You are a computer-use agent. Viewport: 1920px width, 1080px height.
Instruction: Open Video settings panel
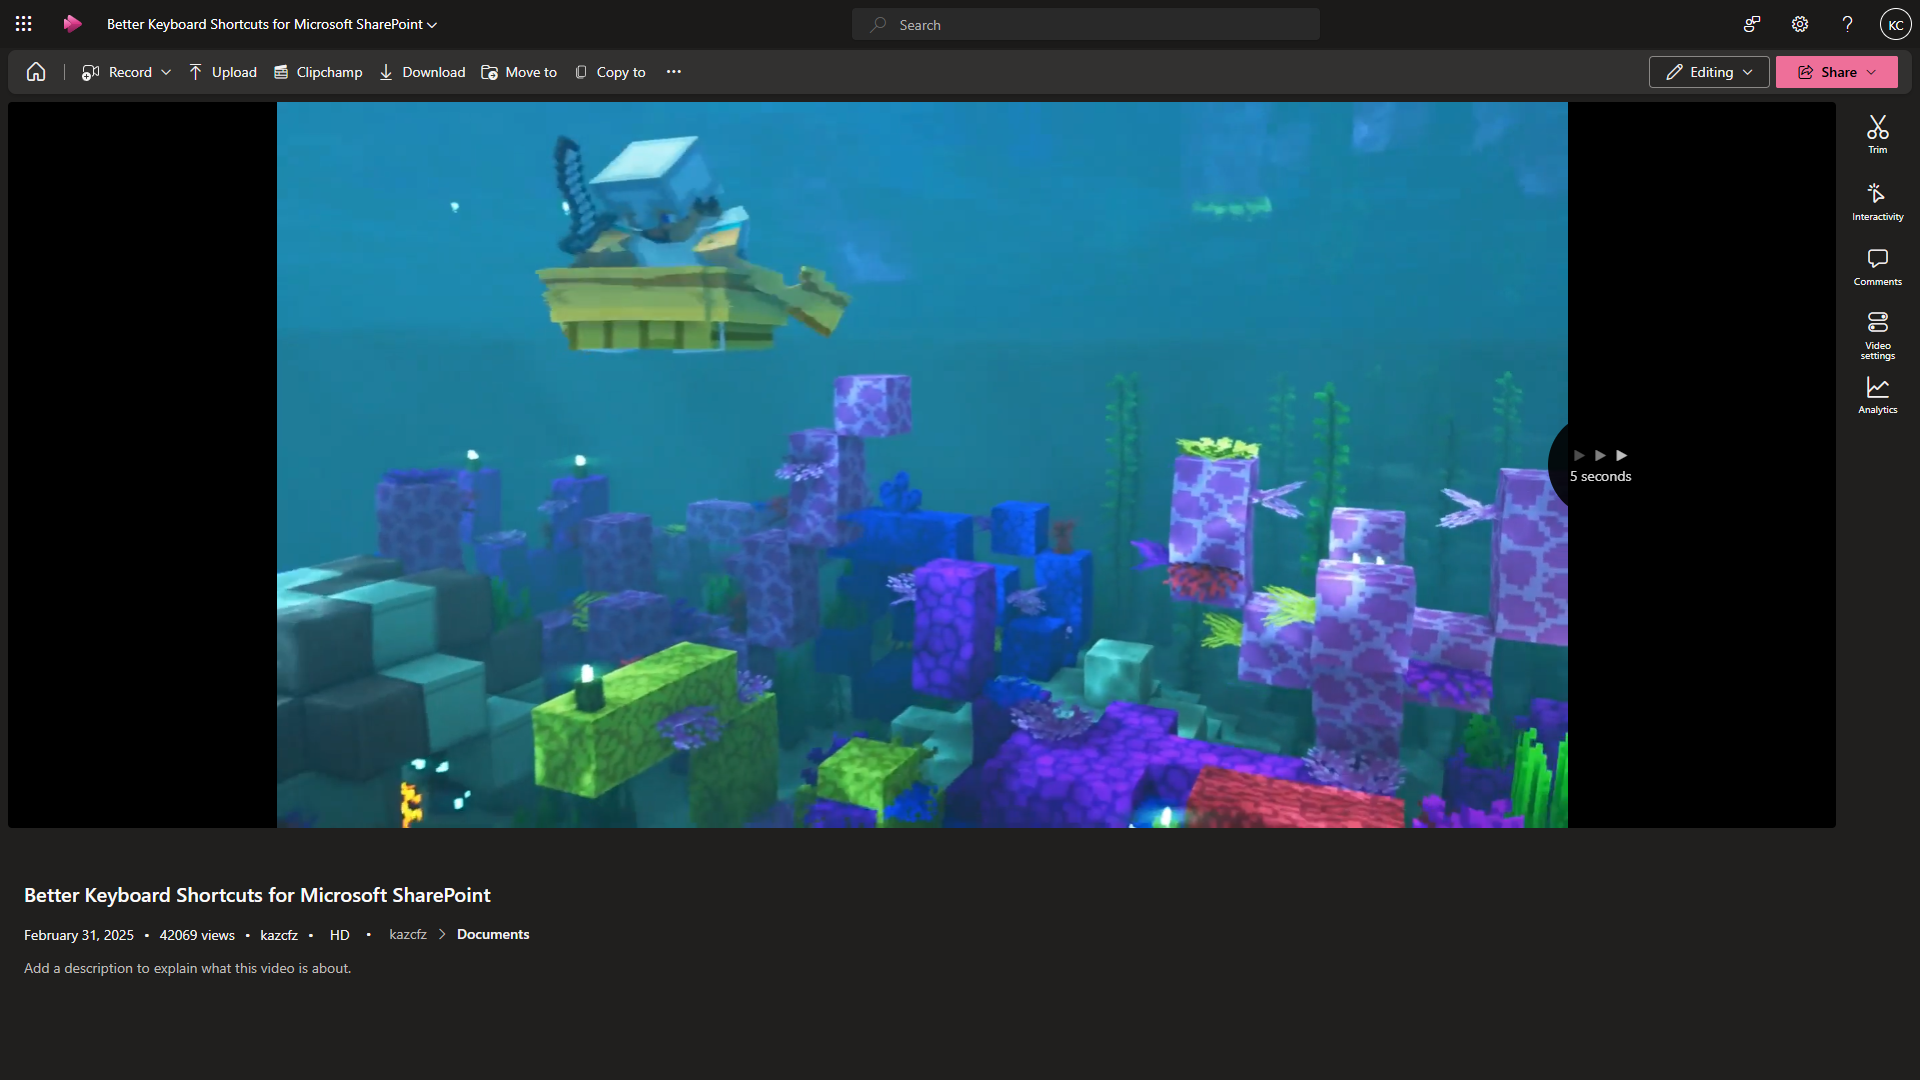(x=1877, y=334)
